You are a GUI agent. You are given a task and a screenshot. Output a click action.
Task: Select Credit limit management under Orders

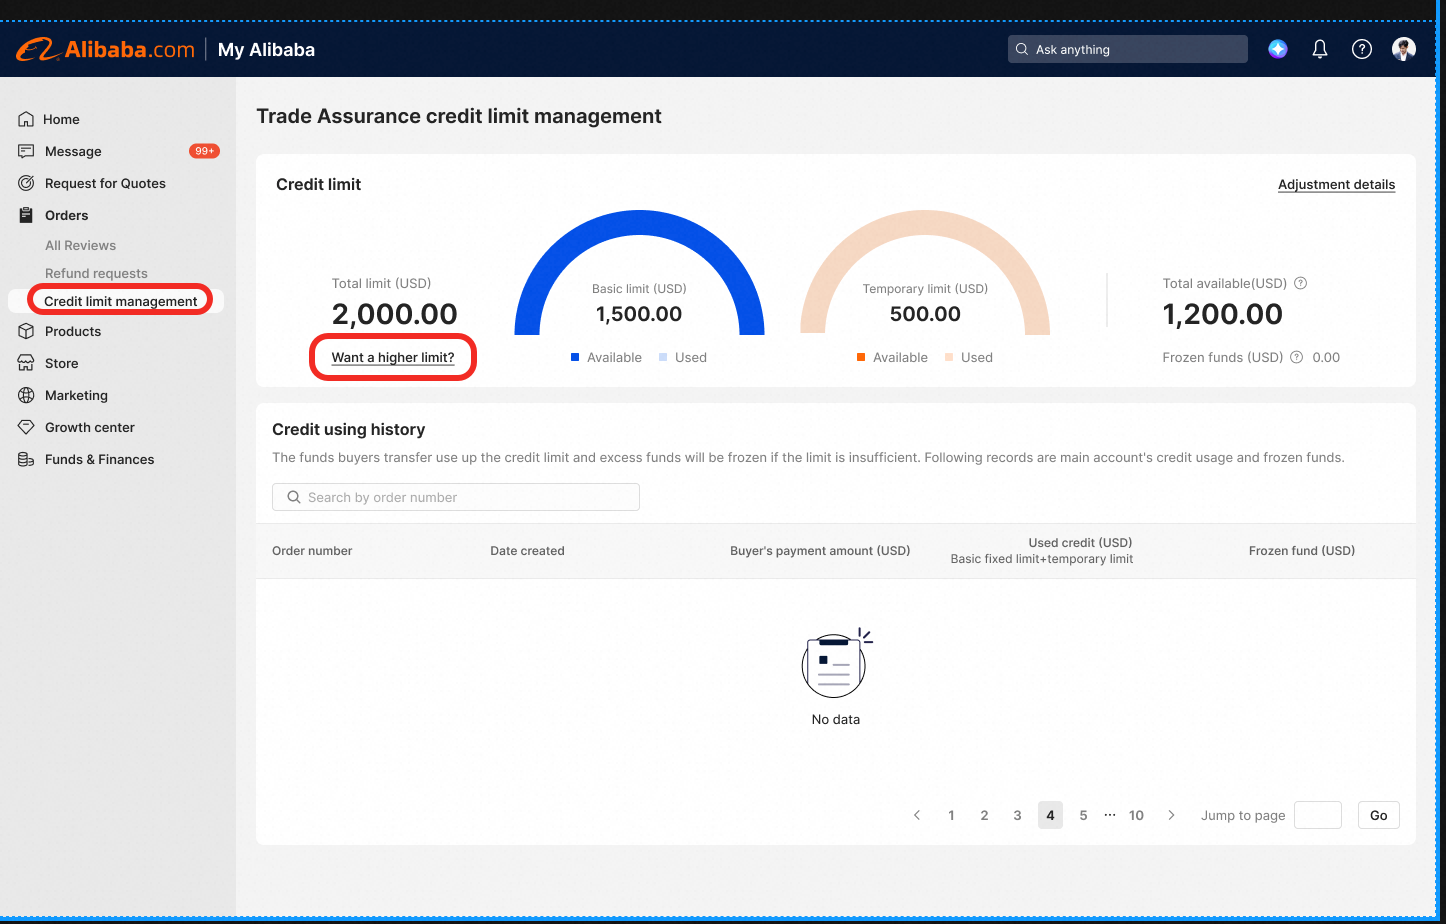(121, 301)
